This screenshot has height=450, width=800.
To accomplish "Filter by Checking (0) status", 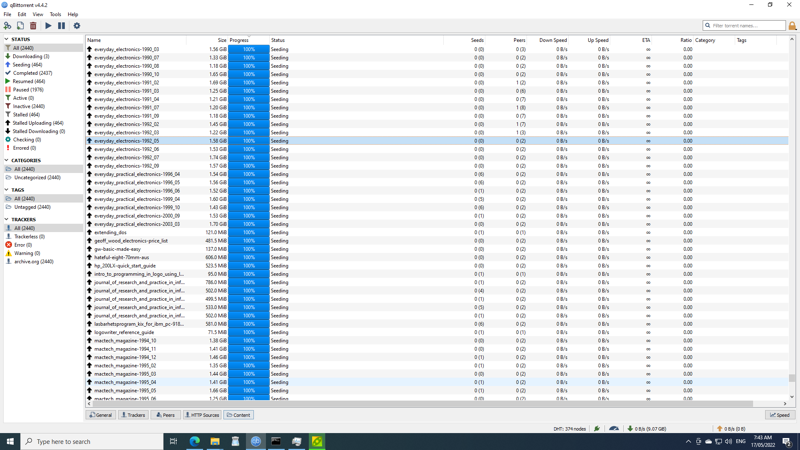I will [x=27, y=139].
